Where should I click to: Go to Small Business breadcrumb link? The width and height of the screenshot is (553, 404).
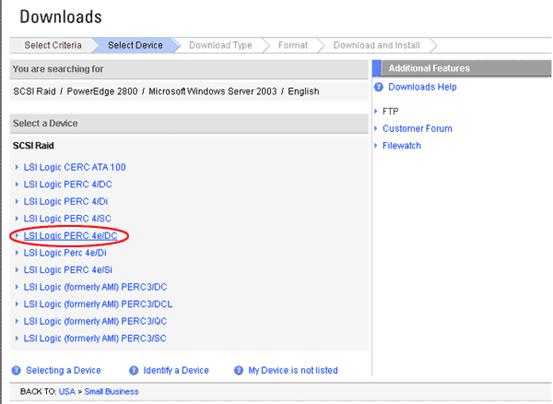(x=111, y=392)
